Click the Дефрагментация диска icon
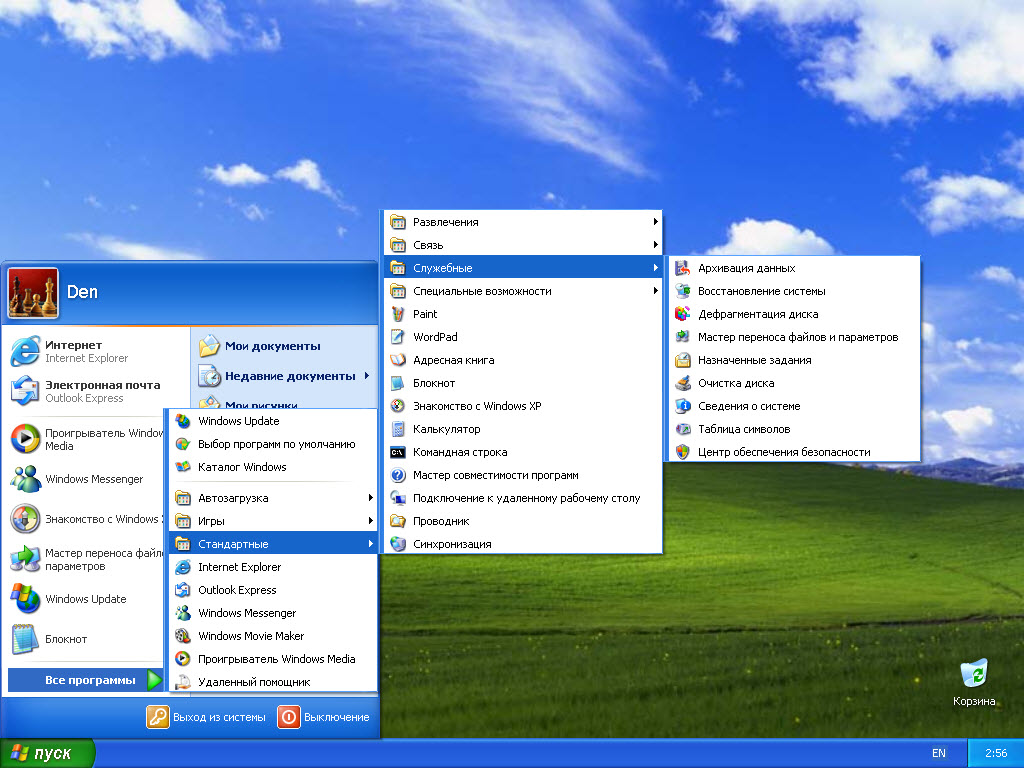 (682, 314)
